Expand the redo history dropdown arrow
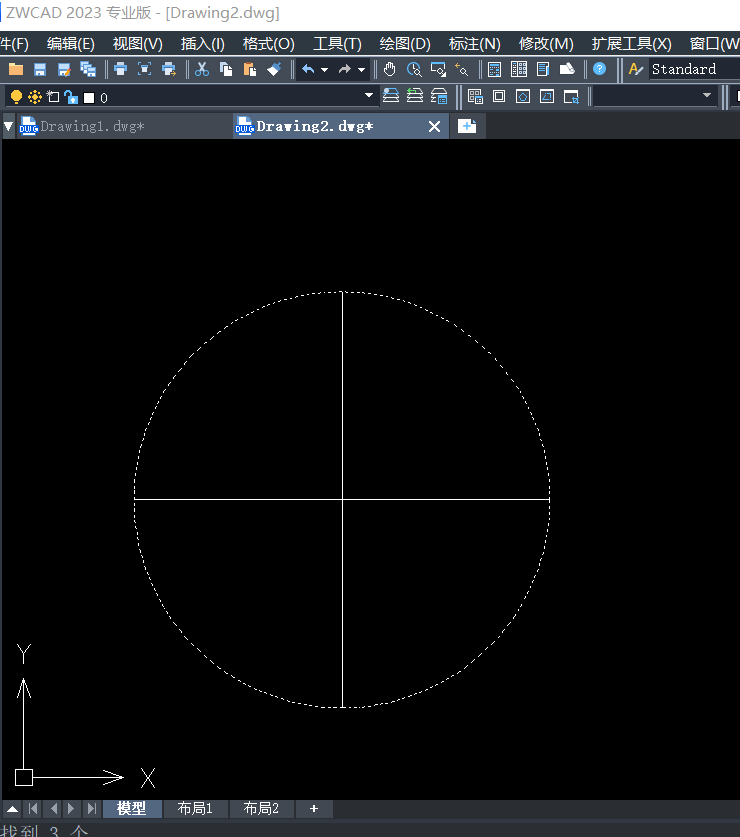The image size is (740, 837). coord(361,70)
